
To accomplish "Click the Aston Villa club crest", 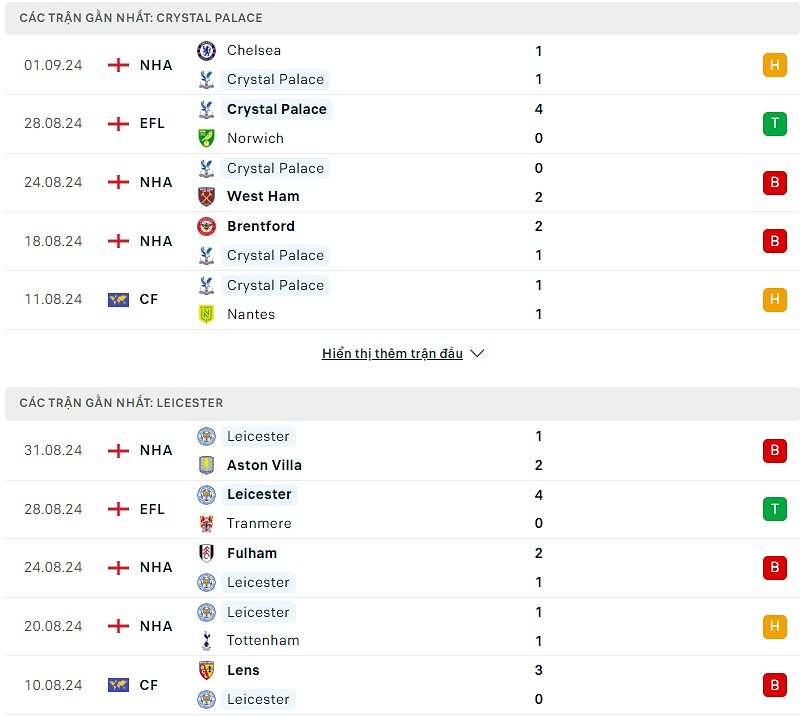I will [x=206, y=465].
